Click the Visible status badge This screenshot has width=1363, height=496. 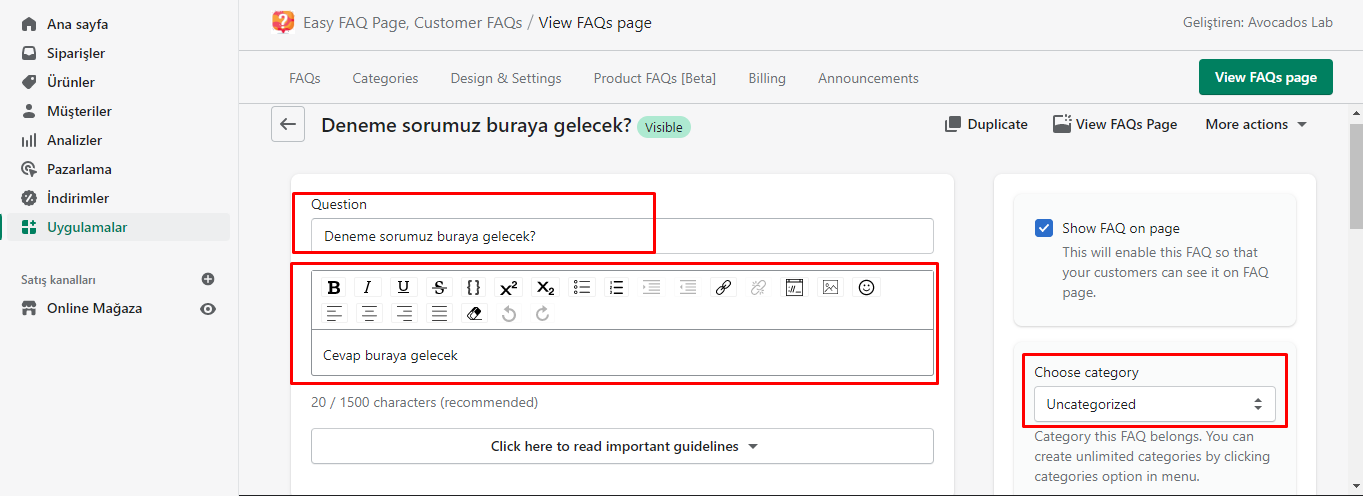coord(664,127)
